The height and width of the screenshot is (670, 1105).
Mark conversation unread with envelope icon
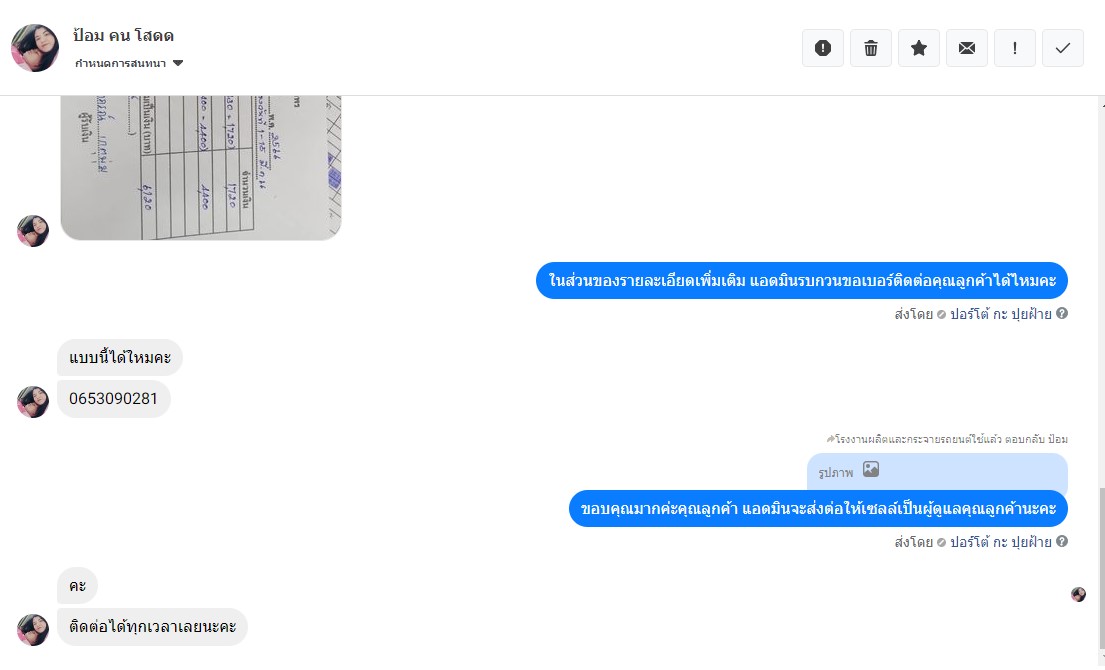pyautogui.click(x=966, y=48)
